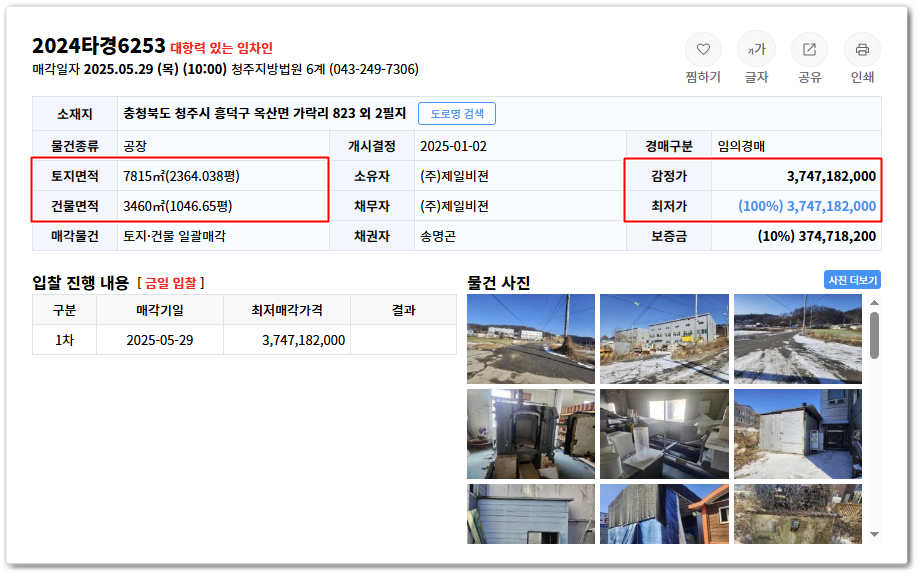Click the 1차 row in bid table

244,340
